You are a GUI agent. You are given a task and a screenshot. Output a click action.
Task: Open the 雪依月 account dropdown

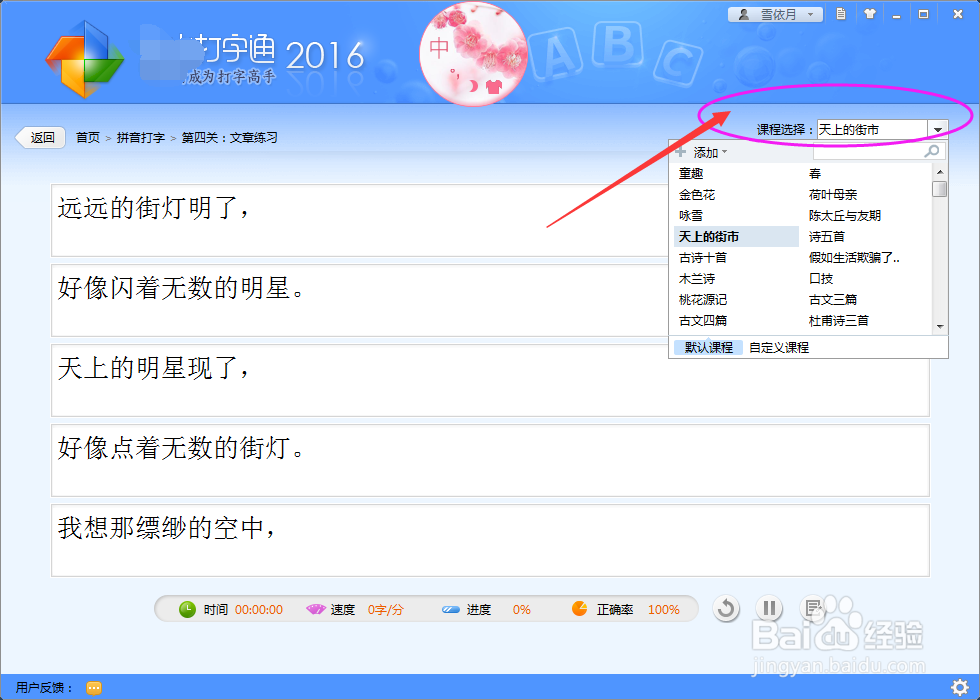775,14
